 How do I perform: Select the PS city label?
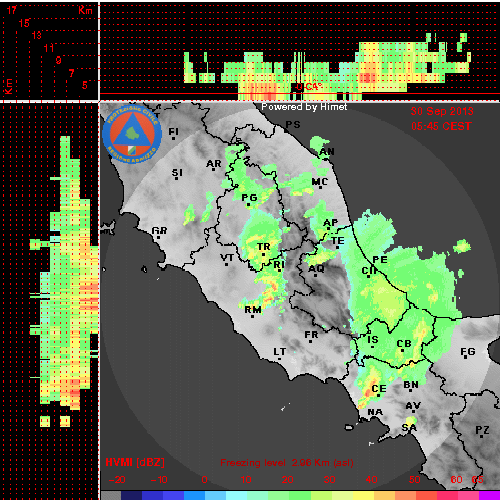(x=293, y=125)
